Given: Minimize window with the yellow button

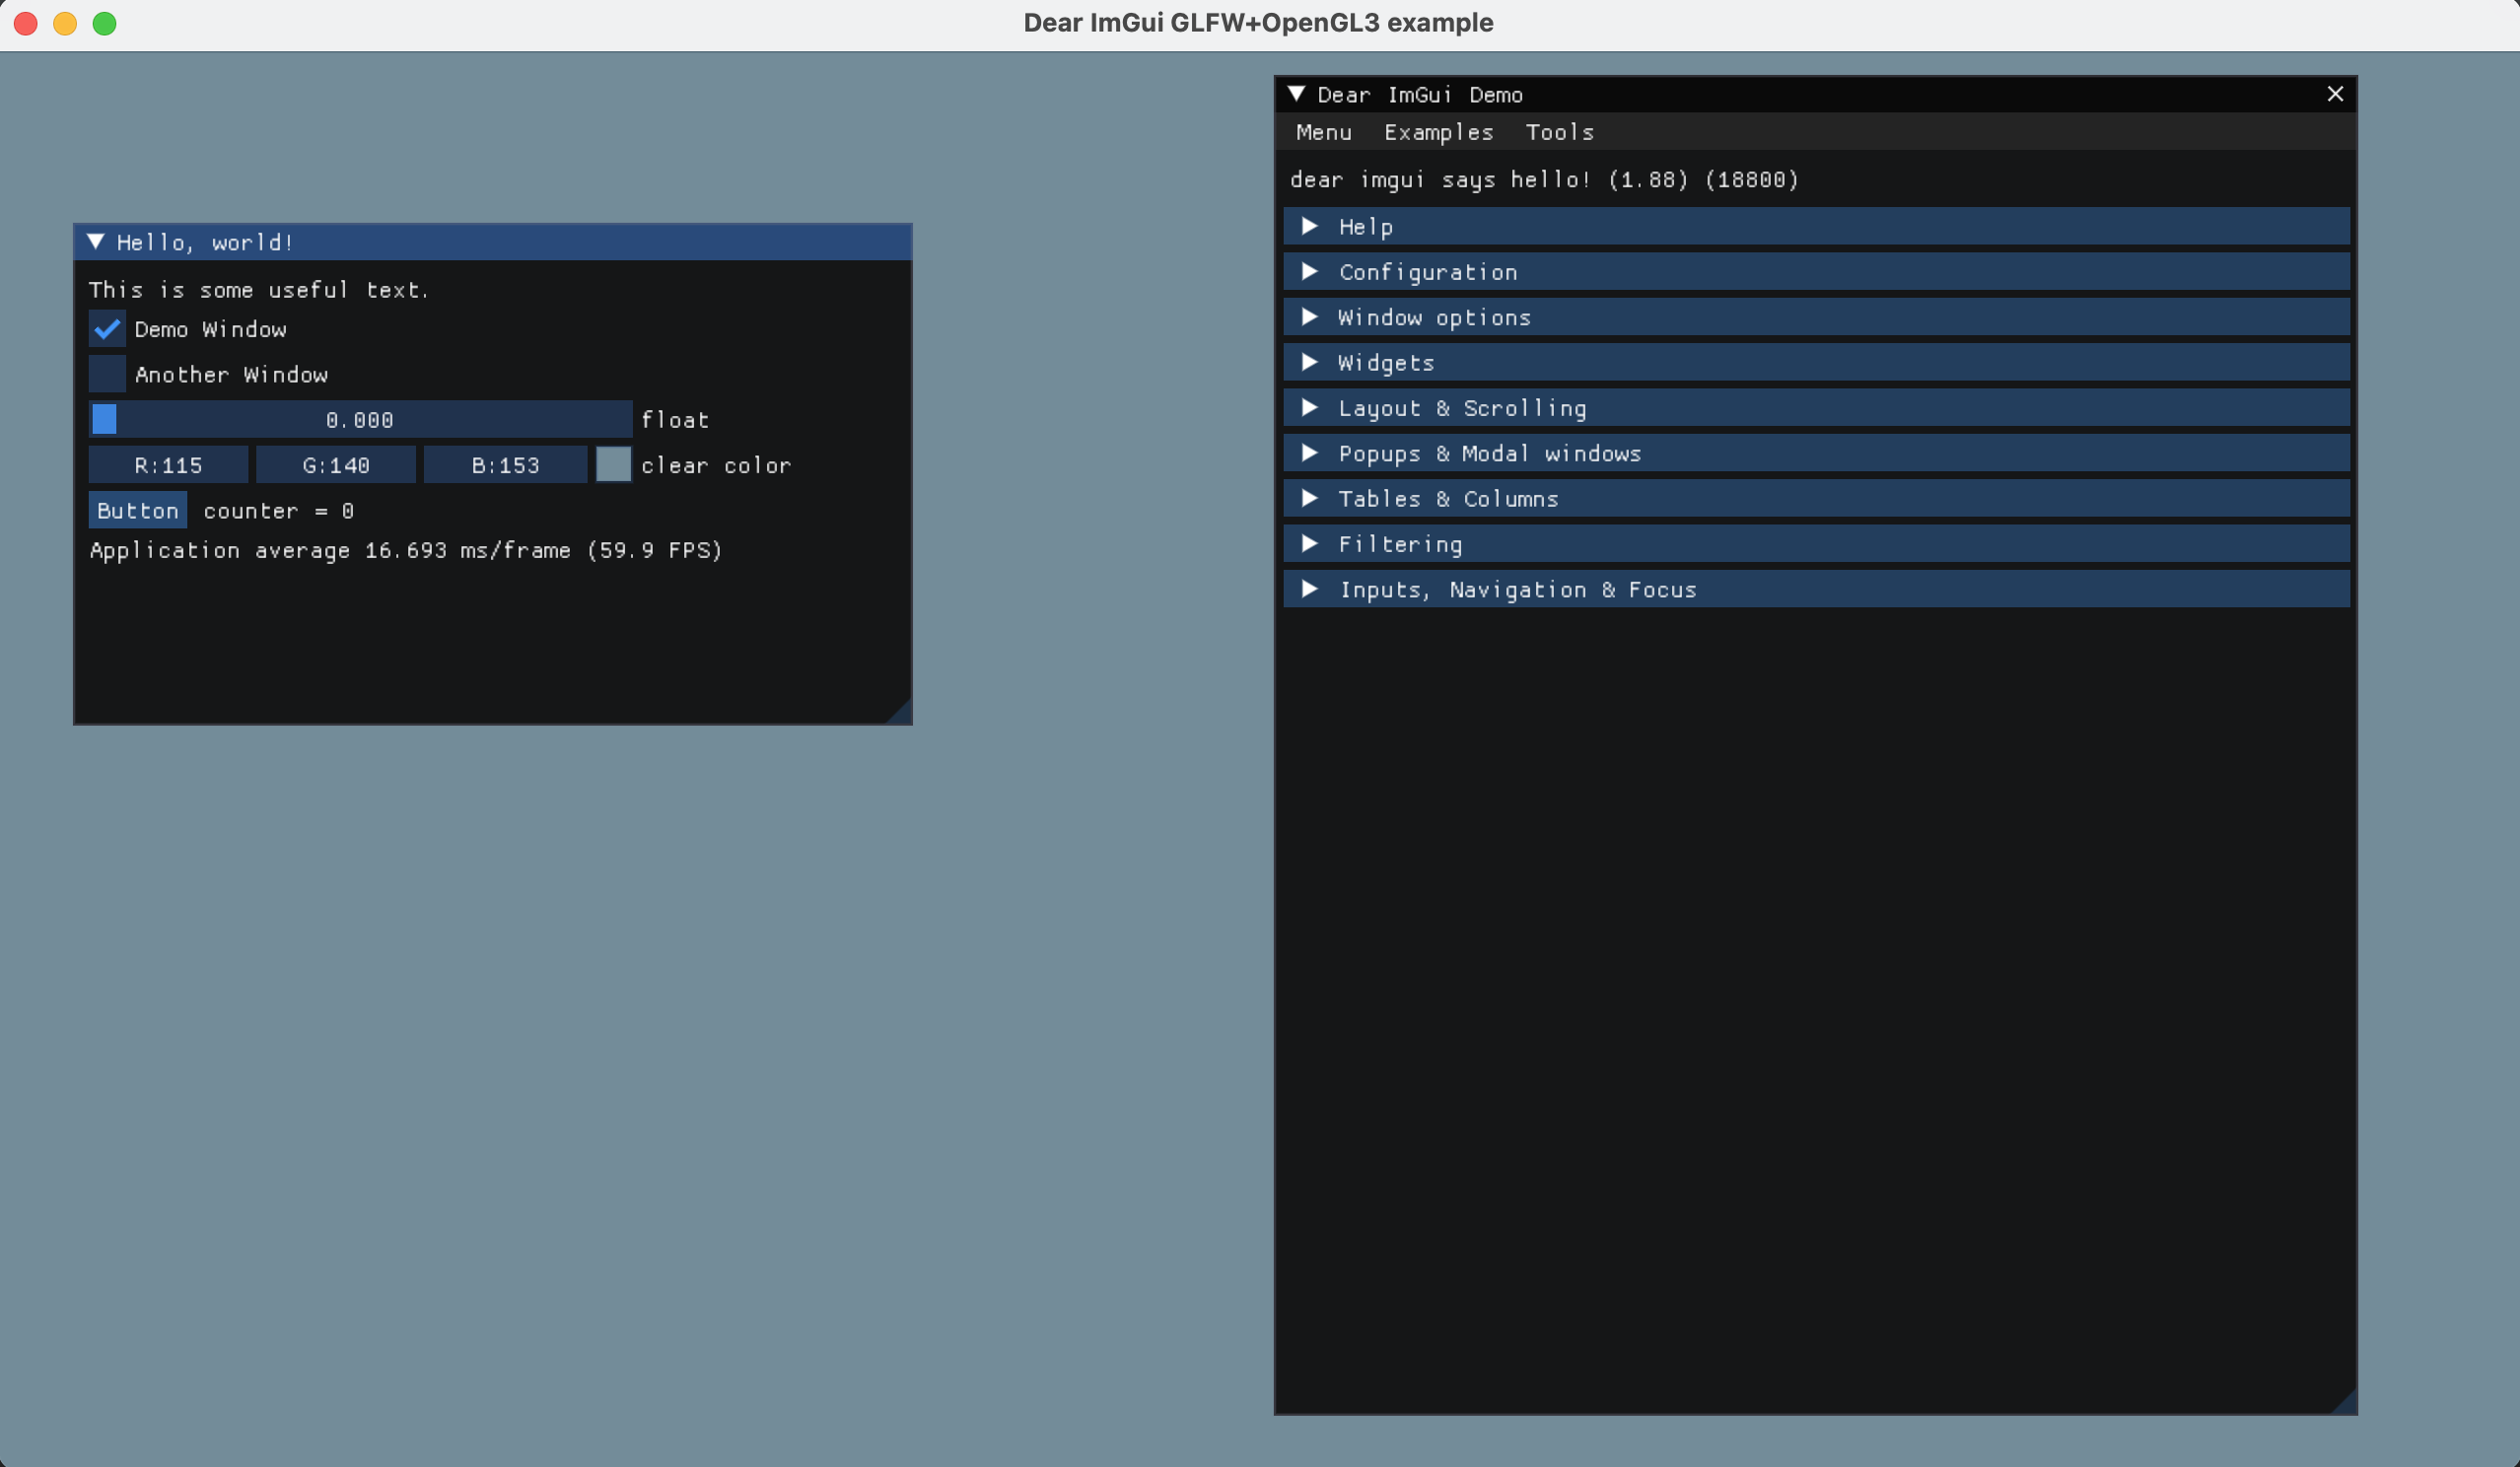Looking at the screenshot, I should pos(65,23).
